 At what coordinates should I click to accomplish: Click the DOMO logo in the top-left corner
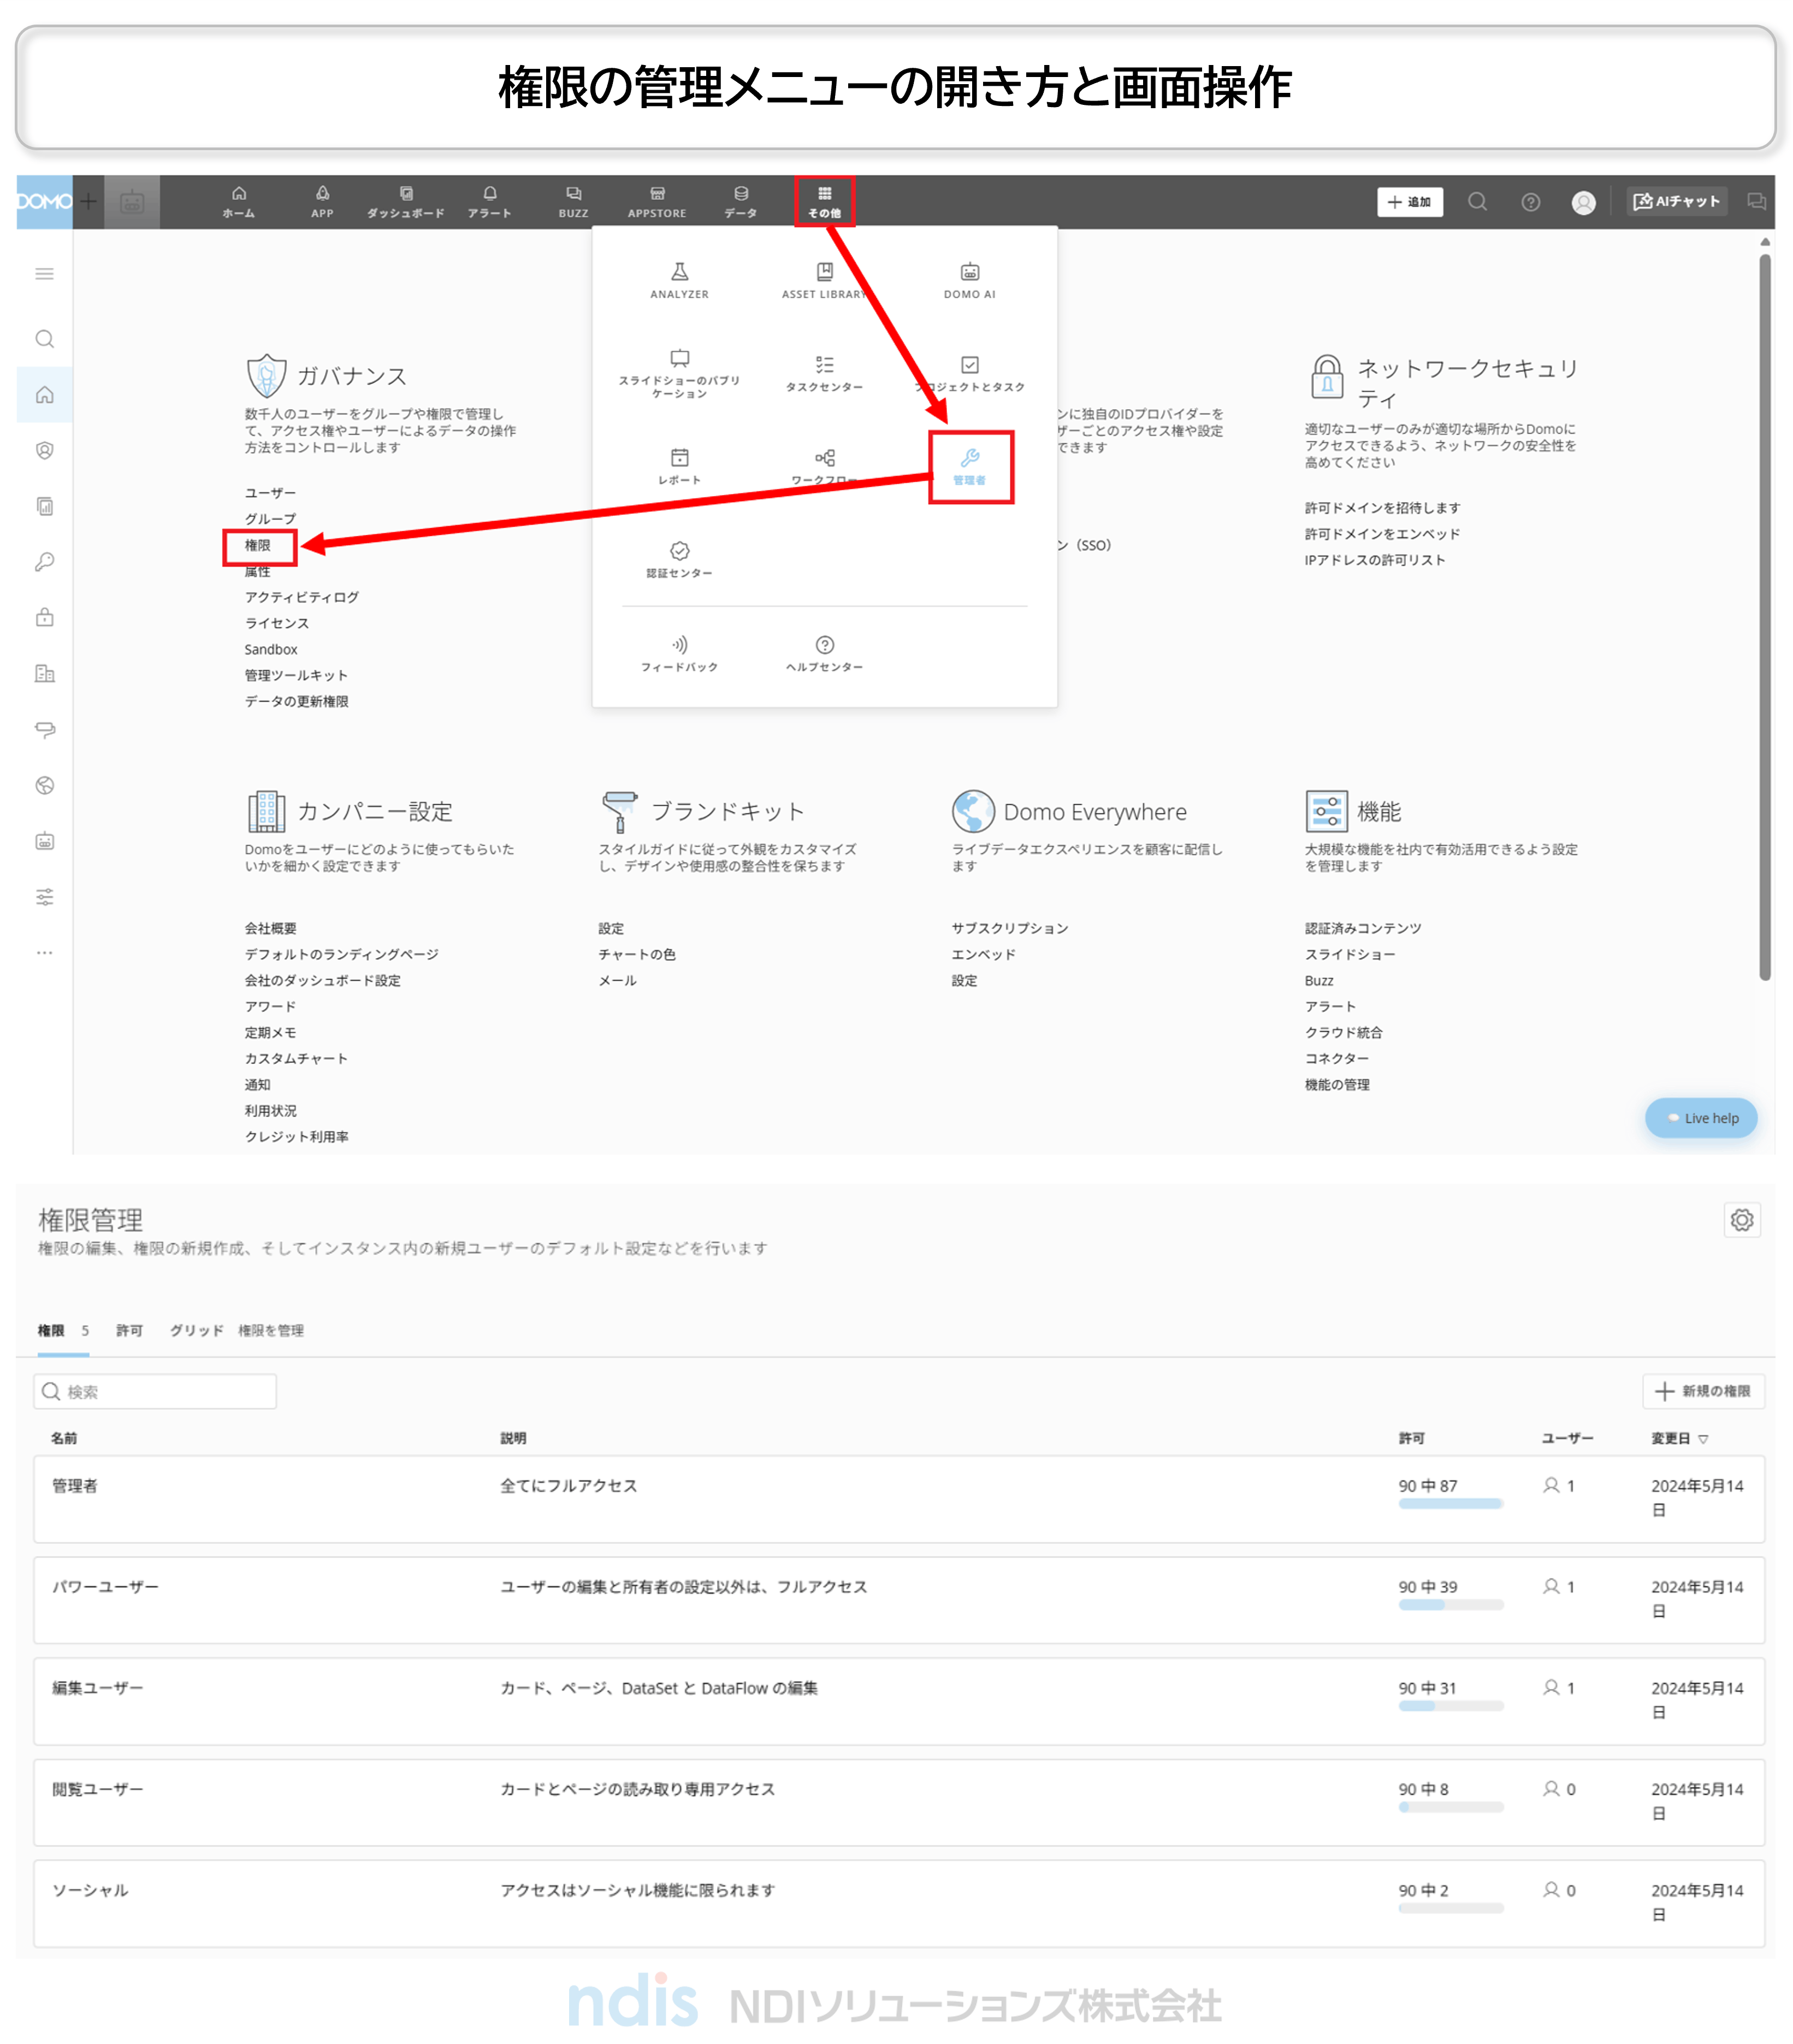pyautogui.click(x=44, y=201)
